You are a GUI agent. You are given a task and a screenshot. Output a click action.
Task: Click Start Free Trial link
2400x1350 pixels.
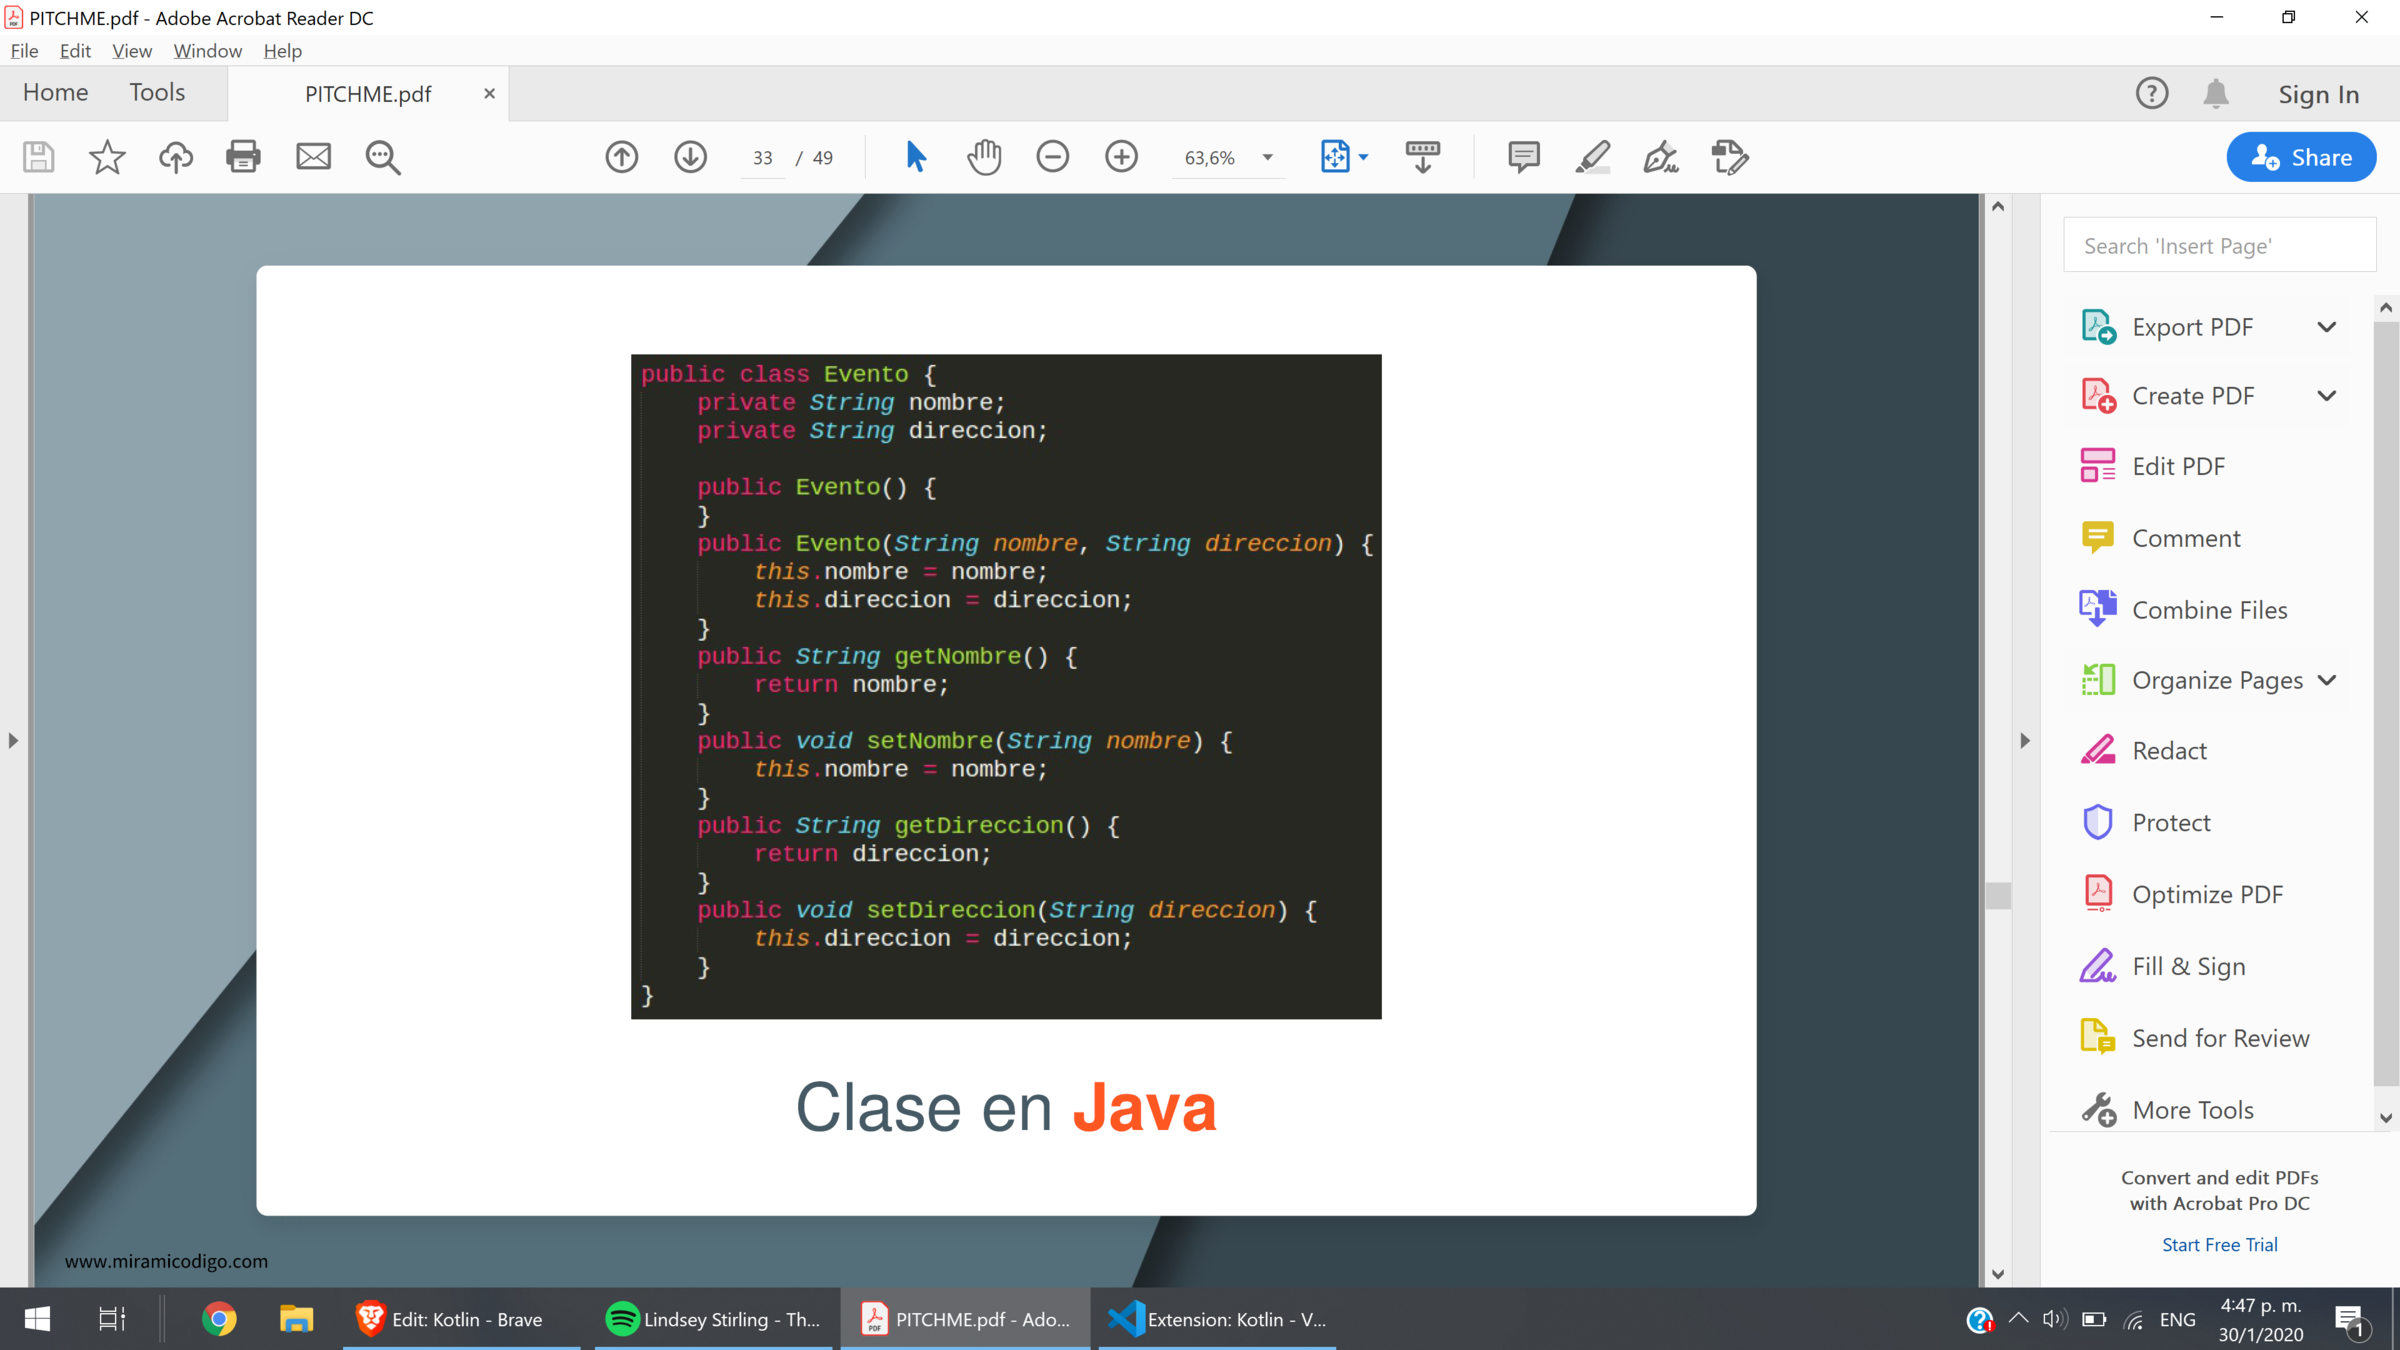pos(2219,1245)
